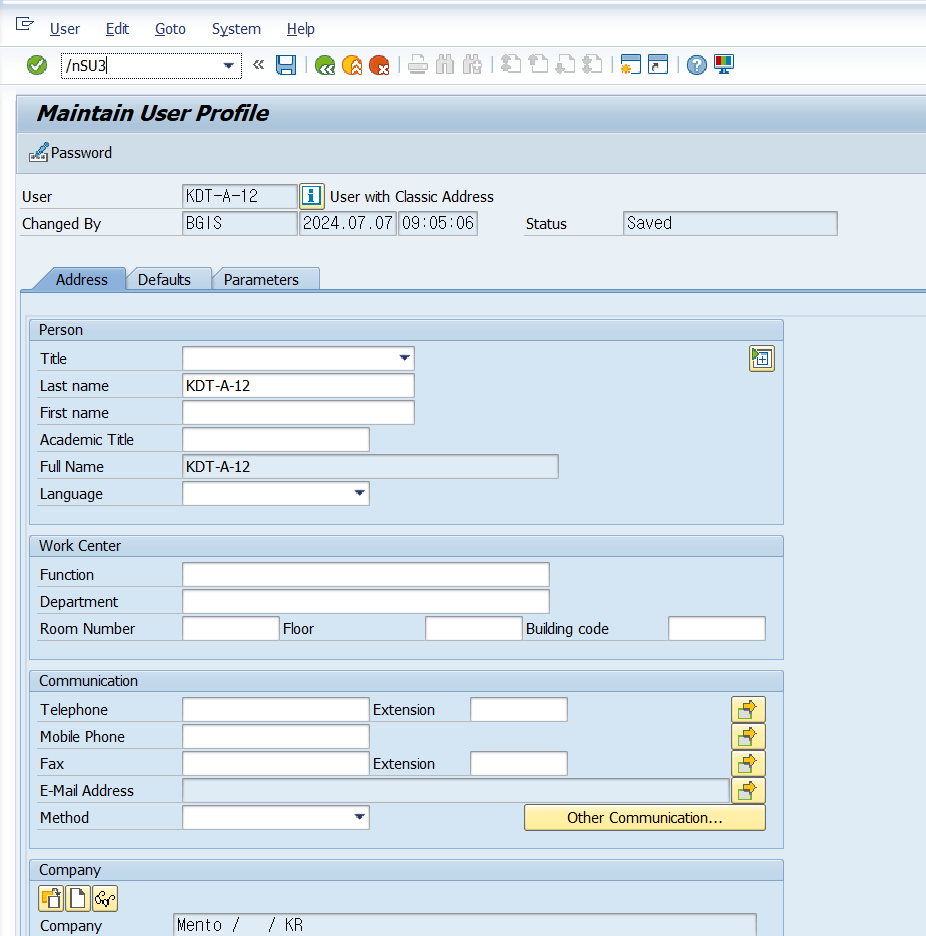
Task: Expand the Title dropdown
Action: coord(404,358)
